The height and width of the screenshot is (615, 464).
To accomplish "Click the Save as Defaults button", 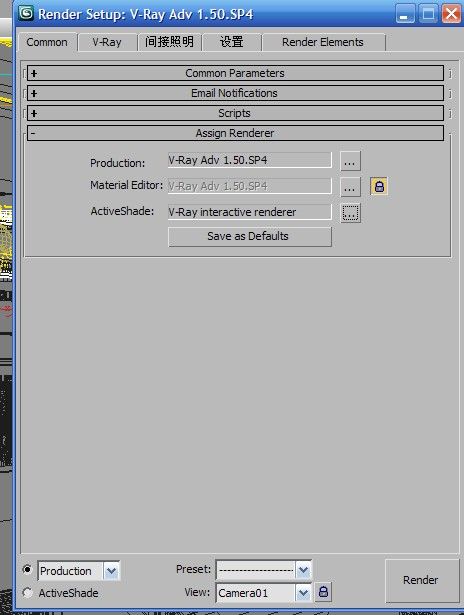I will 250,237.
